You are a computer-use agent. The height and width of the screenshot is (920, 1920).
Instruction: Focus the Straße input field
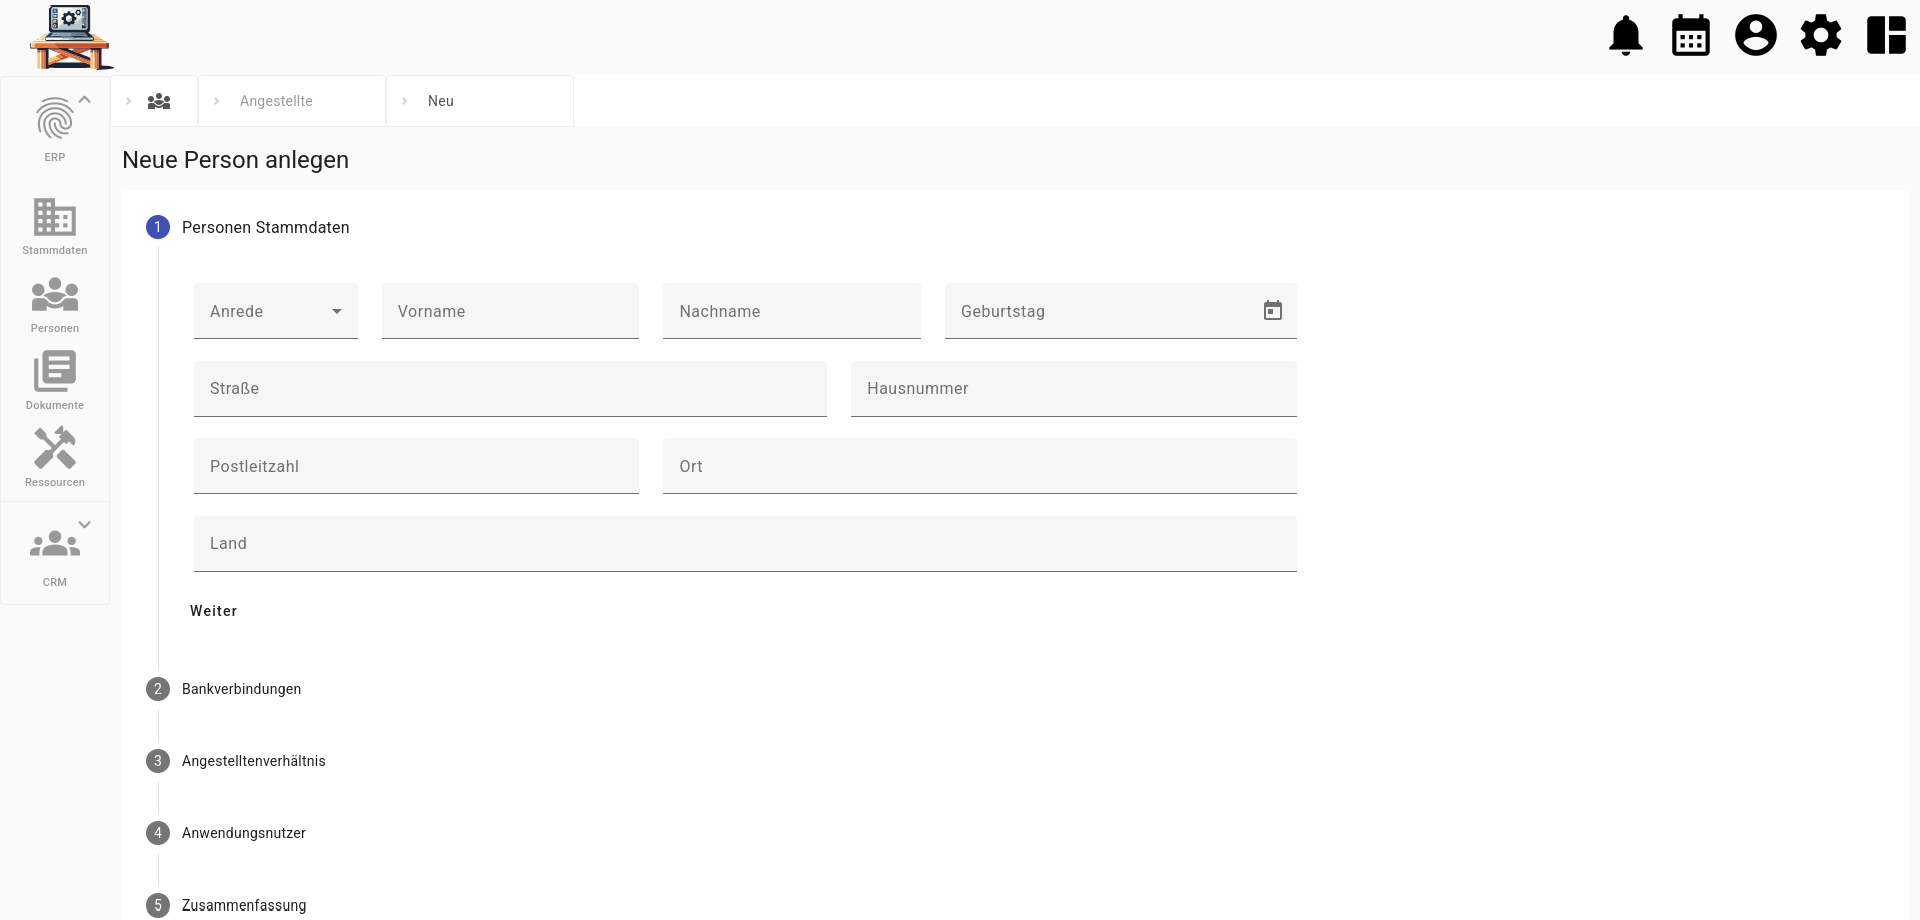tap(510, 389)
